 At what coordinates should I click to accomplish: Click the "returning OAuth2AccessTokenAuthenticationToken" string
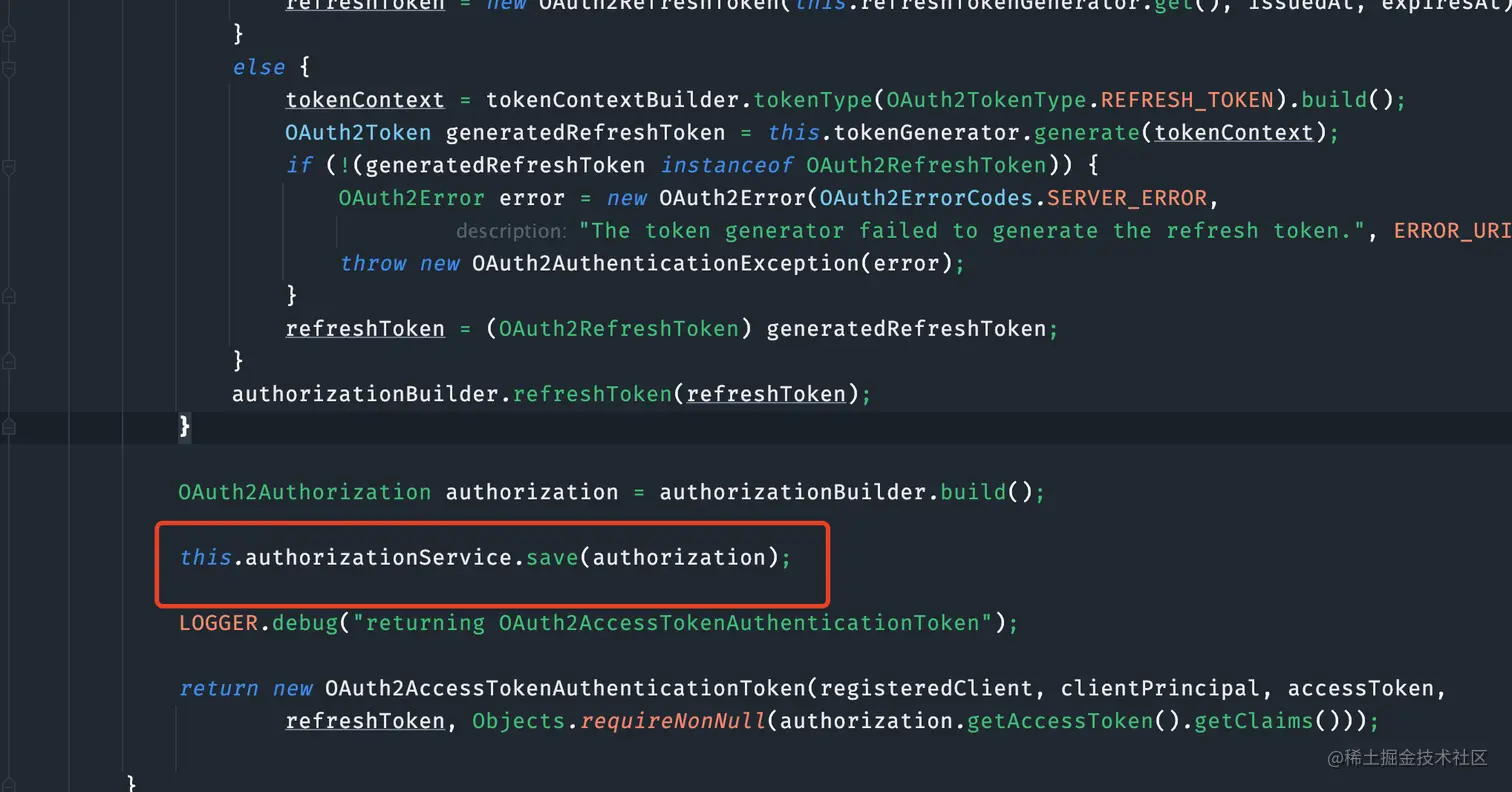point(673,623)
